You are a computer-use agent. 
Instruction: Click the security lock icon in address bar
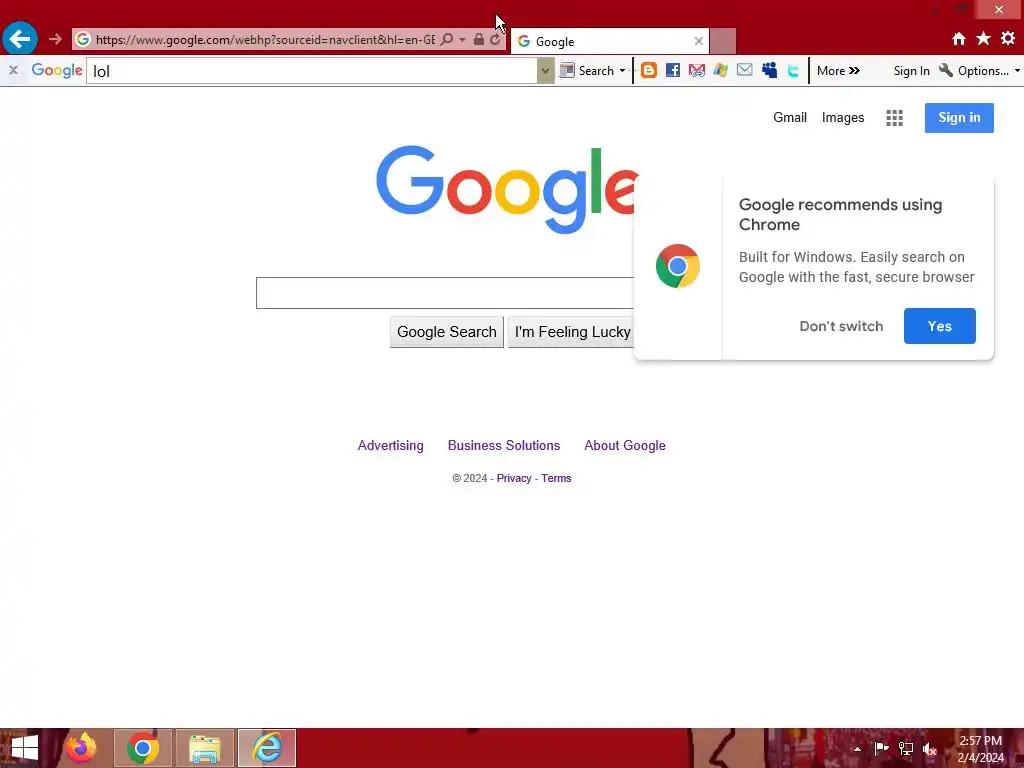[x=479, y=39]
